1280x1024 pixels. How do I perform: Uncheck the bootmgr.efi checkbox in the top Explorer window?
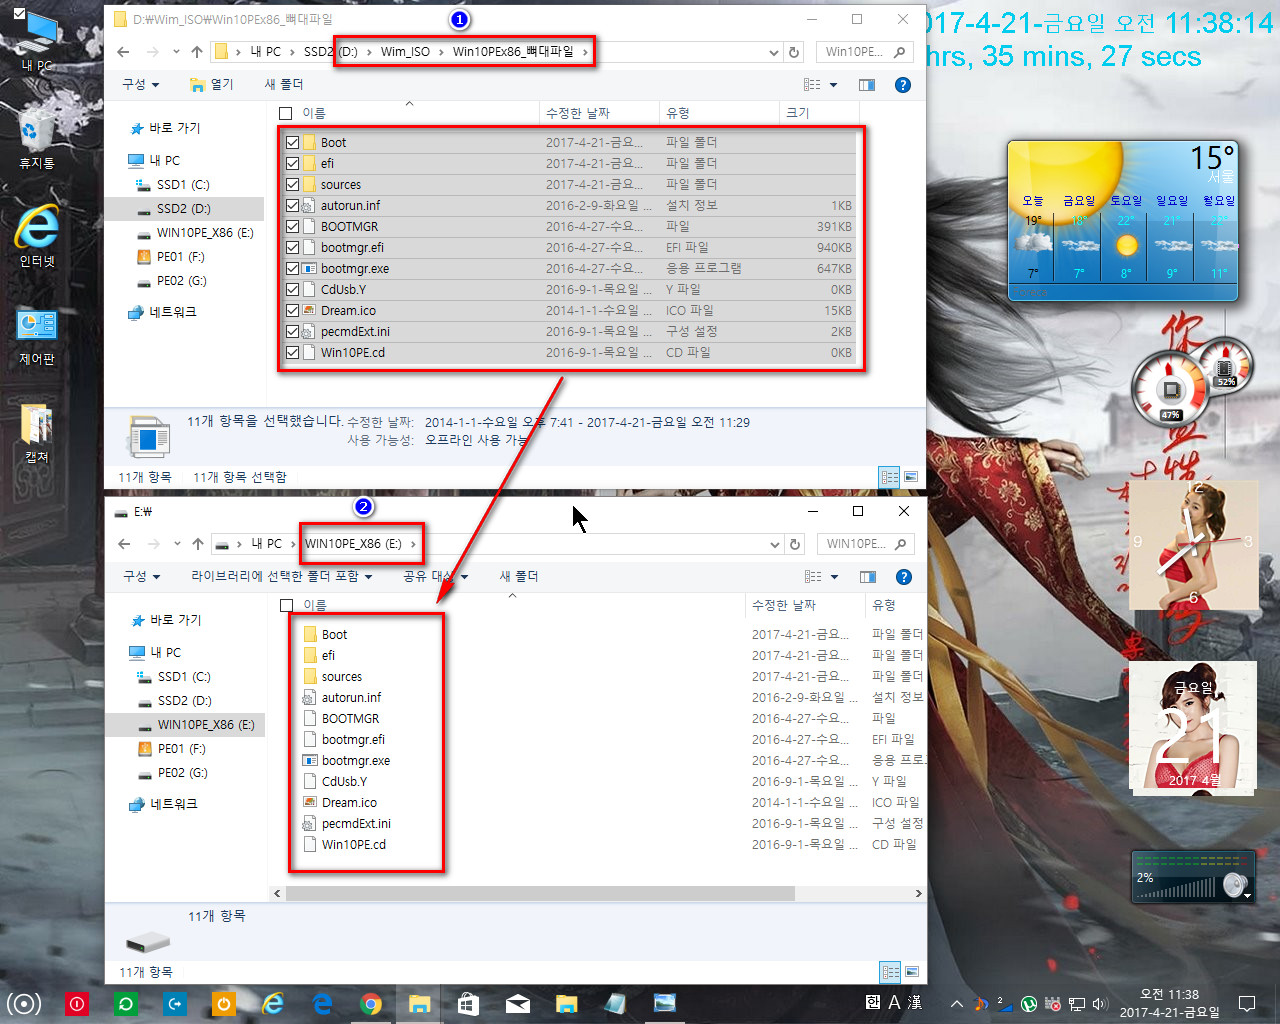pos(292,247)
